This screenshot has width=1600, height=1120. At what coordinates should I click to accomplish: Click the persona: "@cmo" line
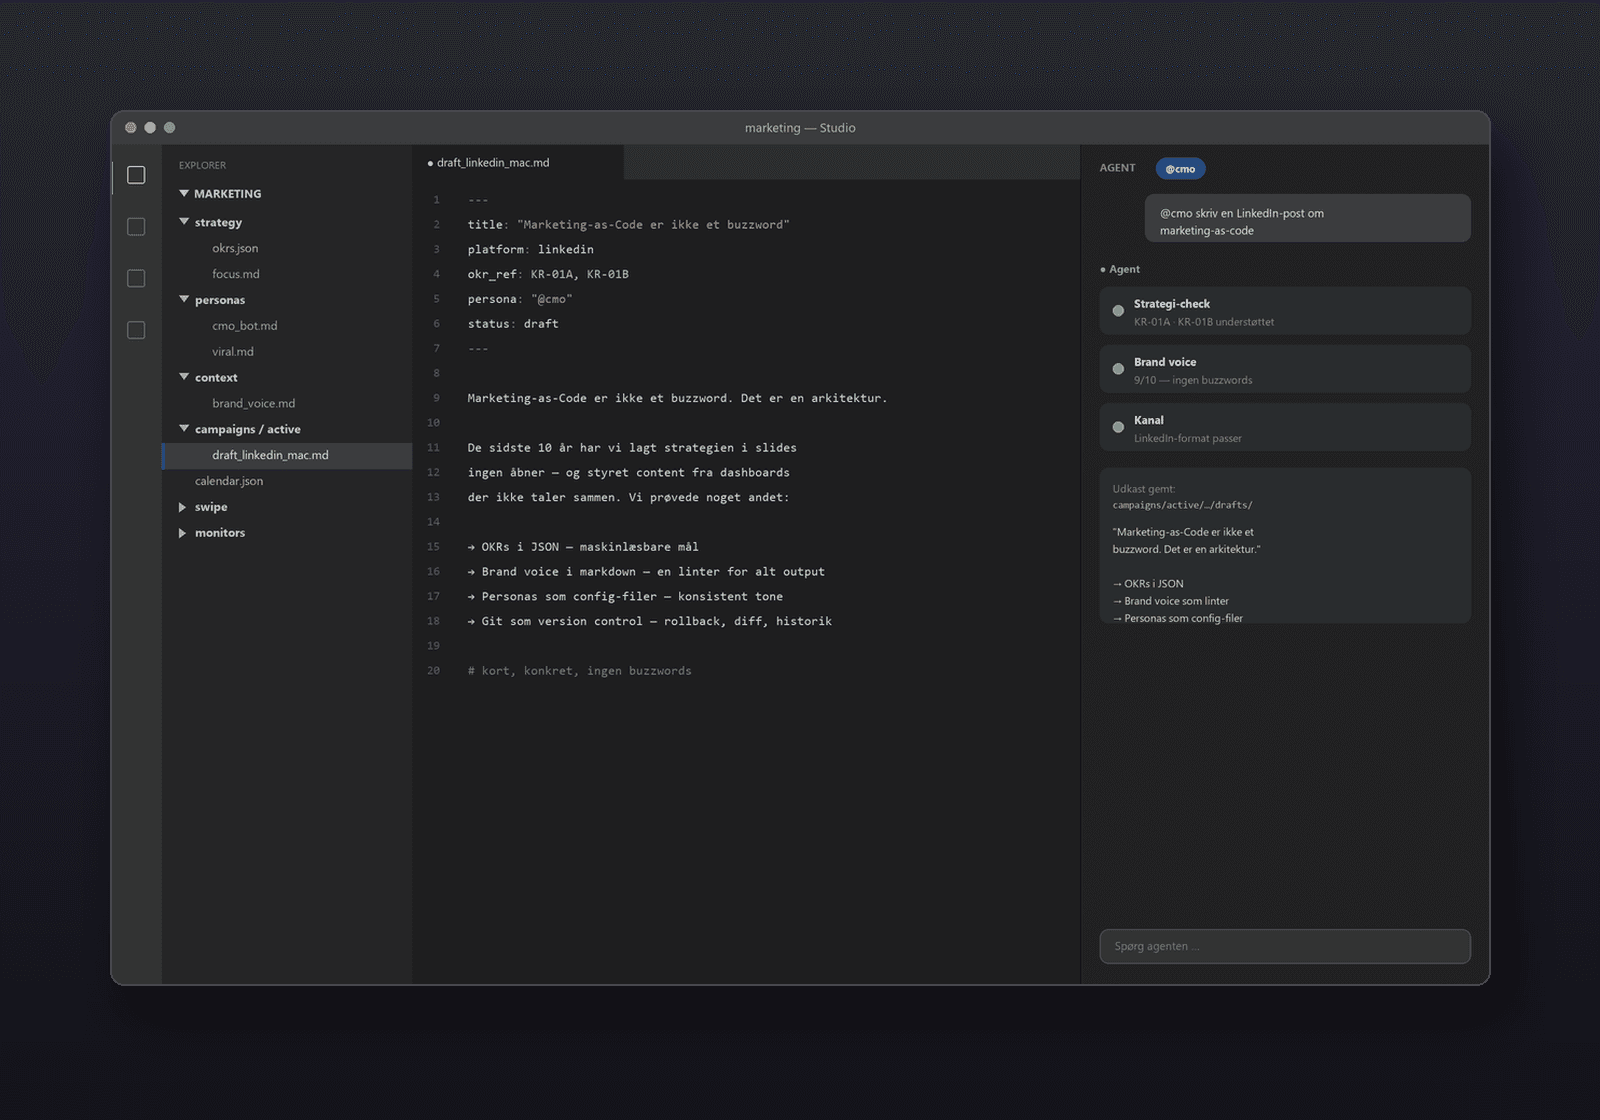pos(520,299)
